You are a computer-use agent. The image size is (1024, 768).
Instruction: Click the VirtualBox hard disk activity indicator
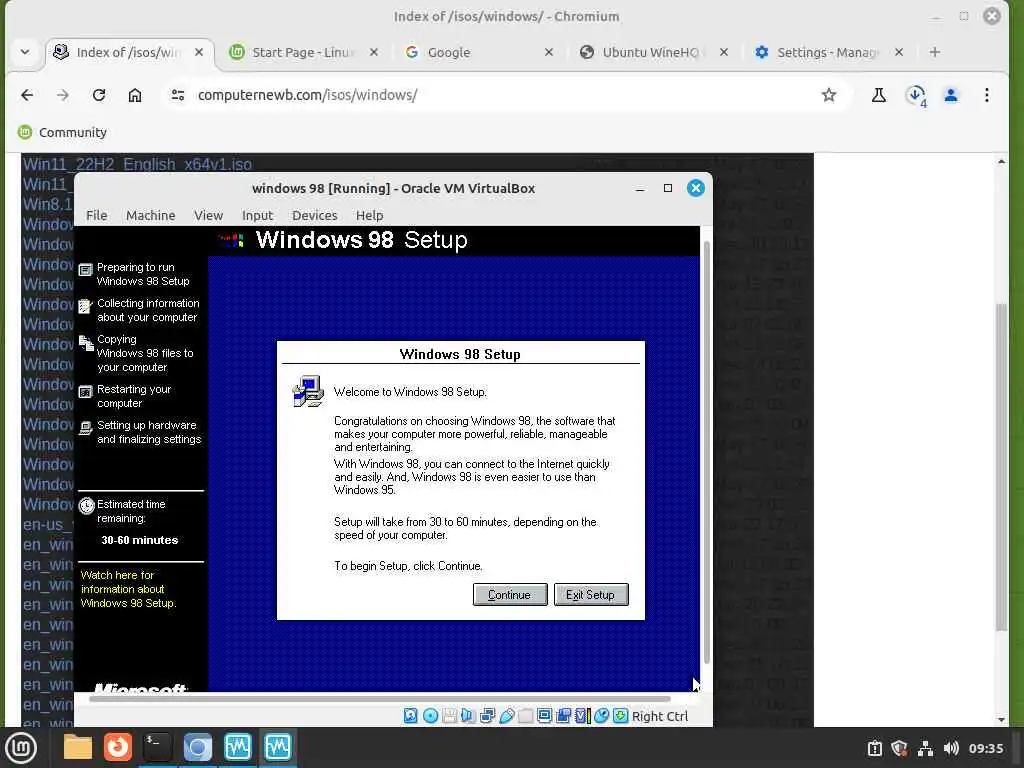coord(411,716)
